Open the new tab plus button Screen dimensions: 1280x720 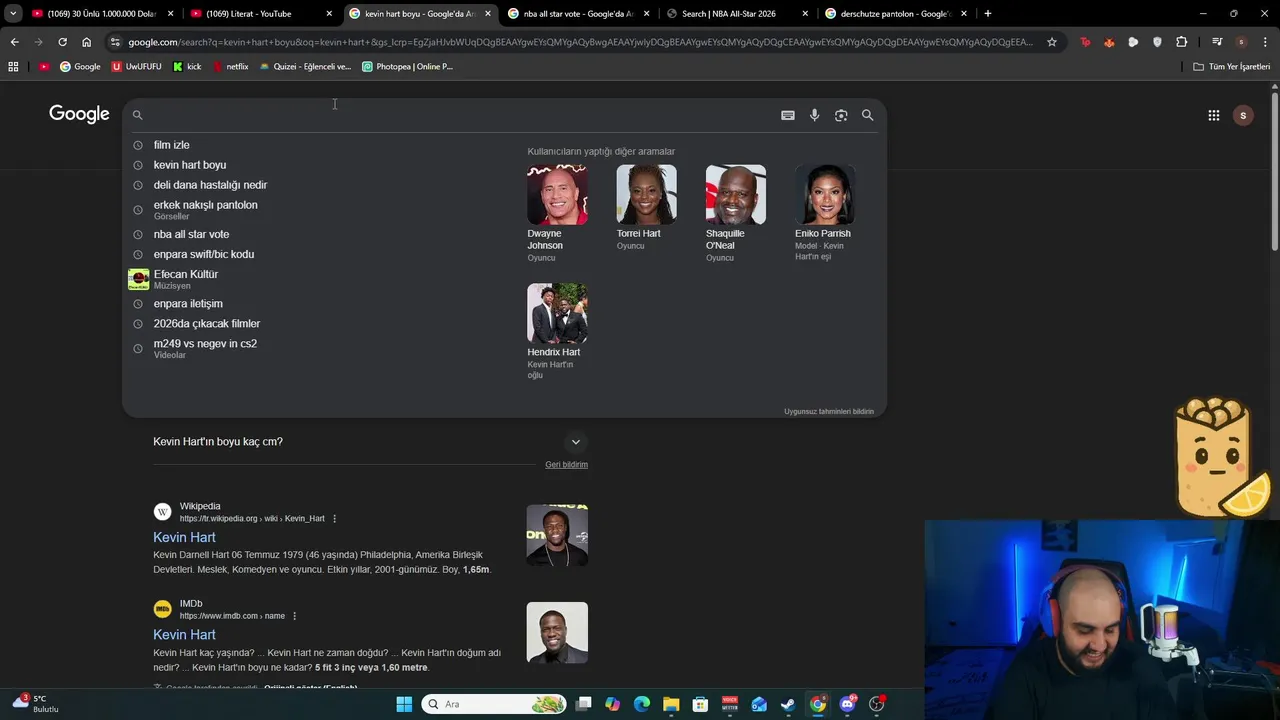tap(987, 13)
